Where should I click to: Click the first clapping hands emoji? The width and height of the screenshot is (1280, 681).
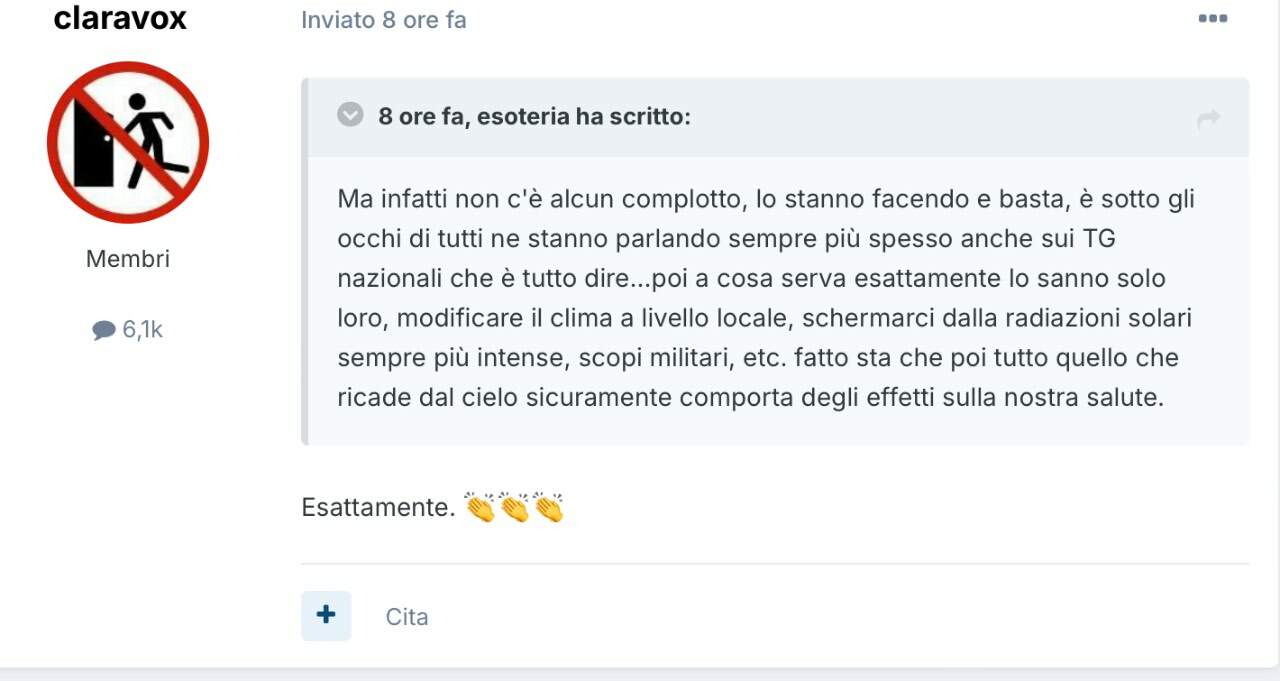click(x=481, y=507)
